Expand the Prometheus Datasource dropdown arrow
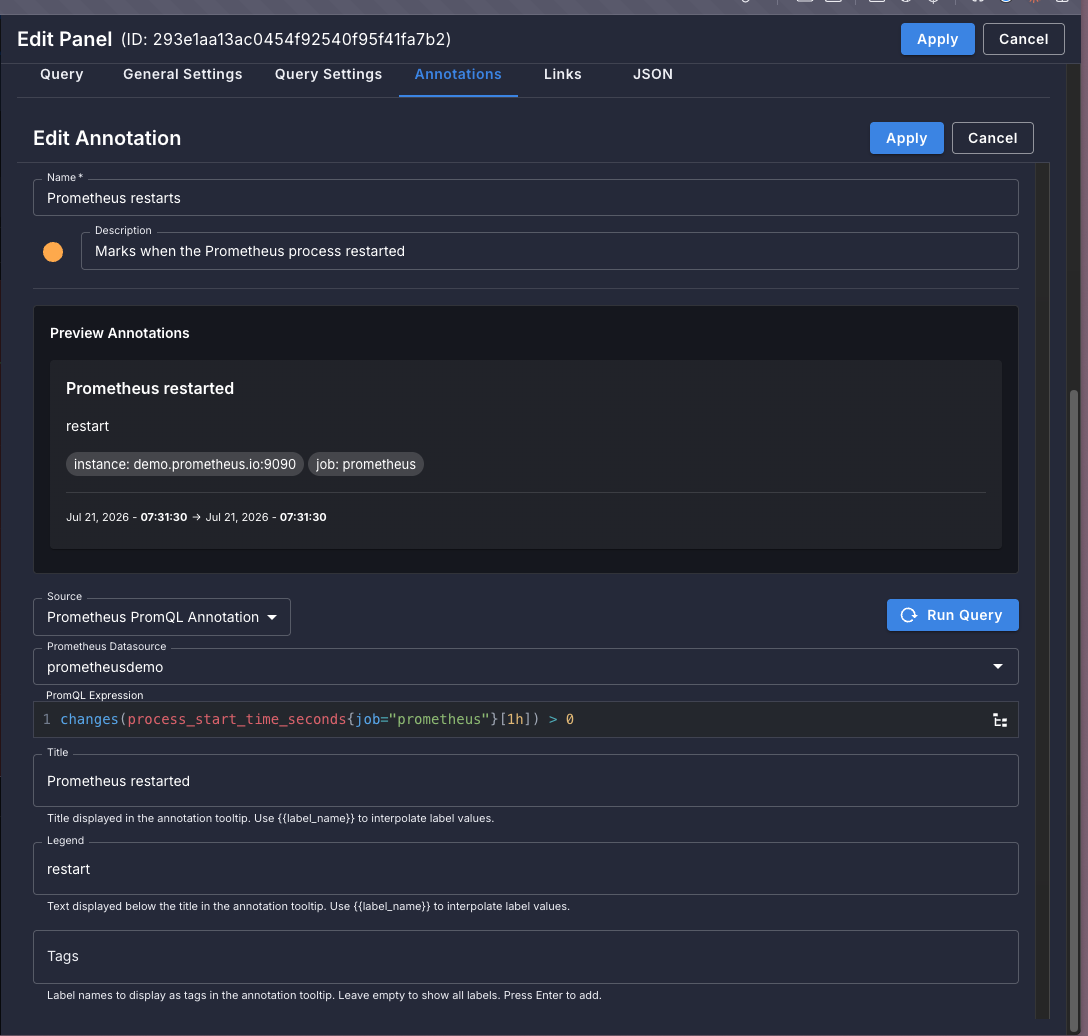Screen dimensions: 1088x1036 pos(998,667)
